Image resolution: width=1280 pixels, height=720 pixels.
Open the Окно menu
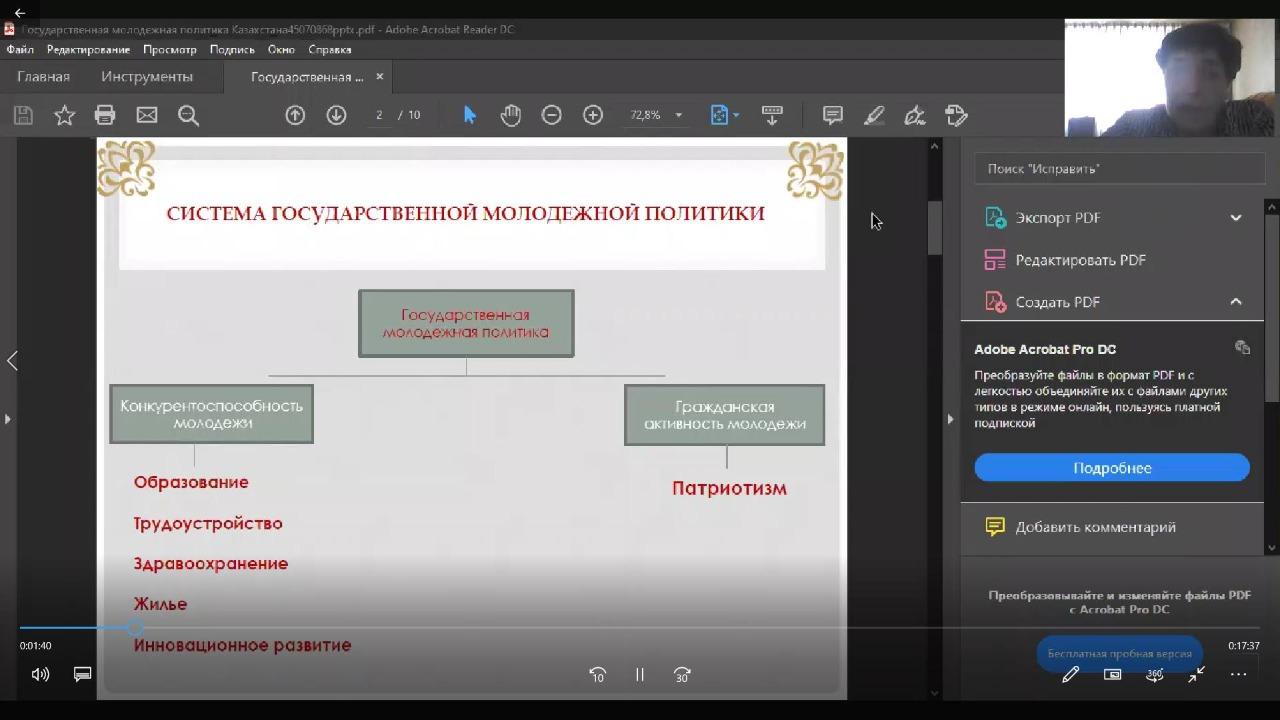(x=281, y=49)
